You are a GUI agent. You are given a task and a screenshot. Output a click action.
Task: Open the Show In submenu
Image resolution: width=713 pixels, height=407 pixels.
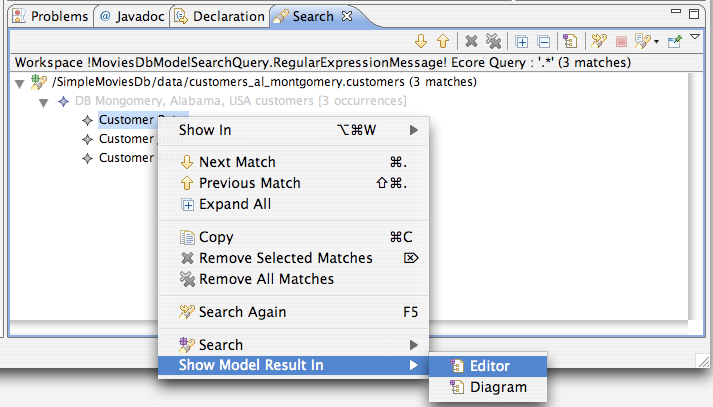pos(293,130)
